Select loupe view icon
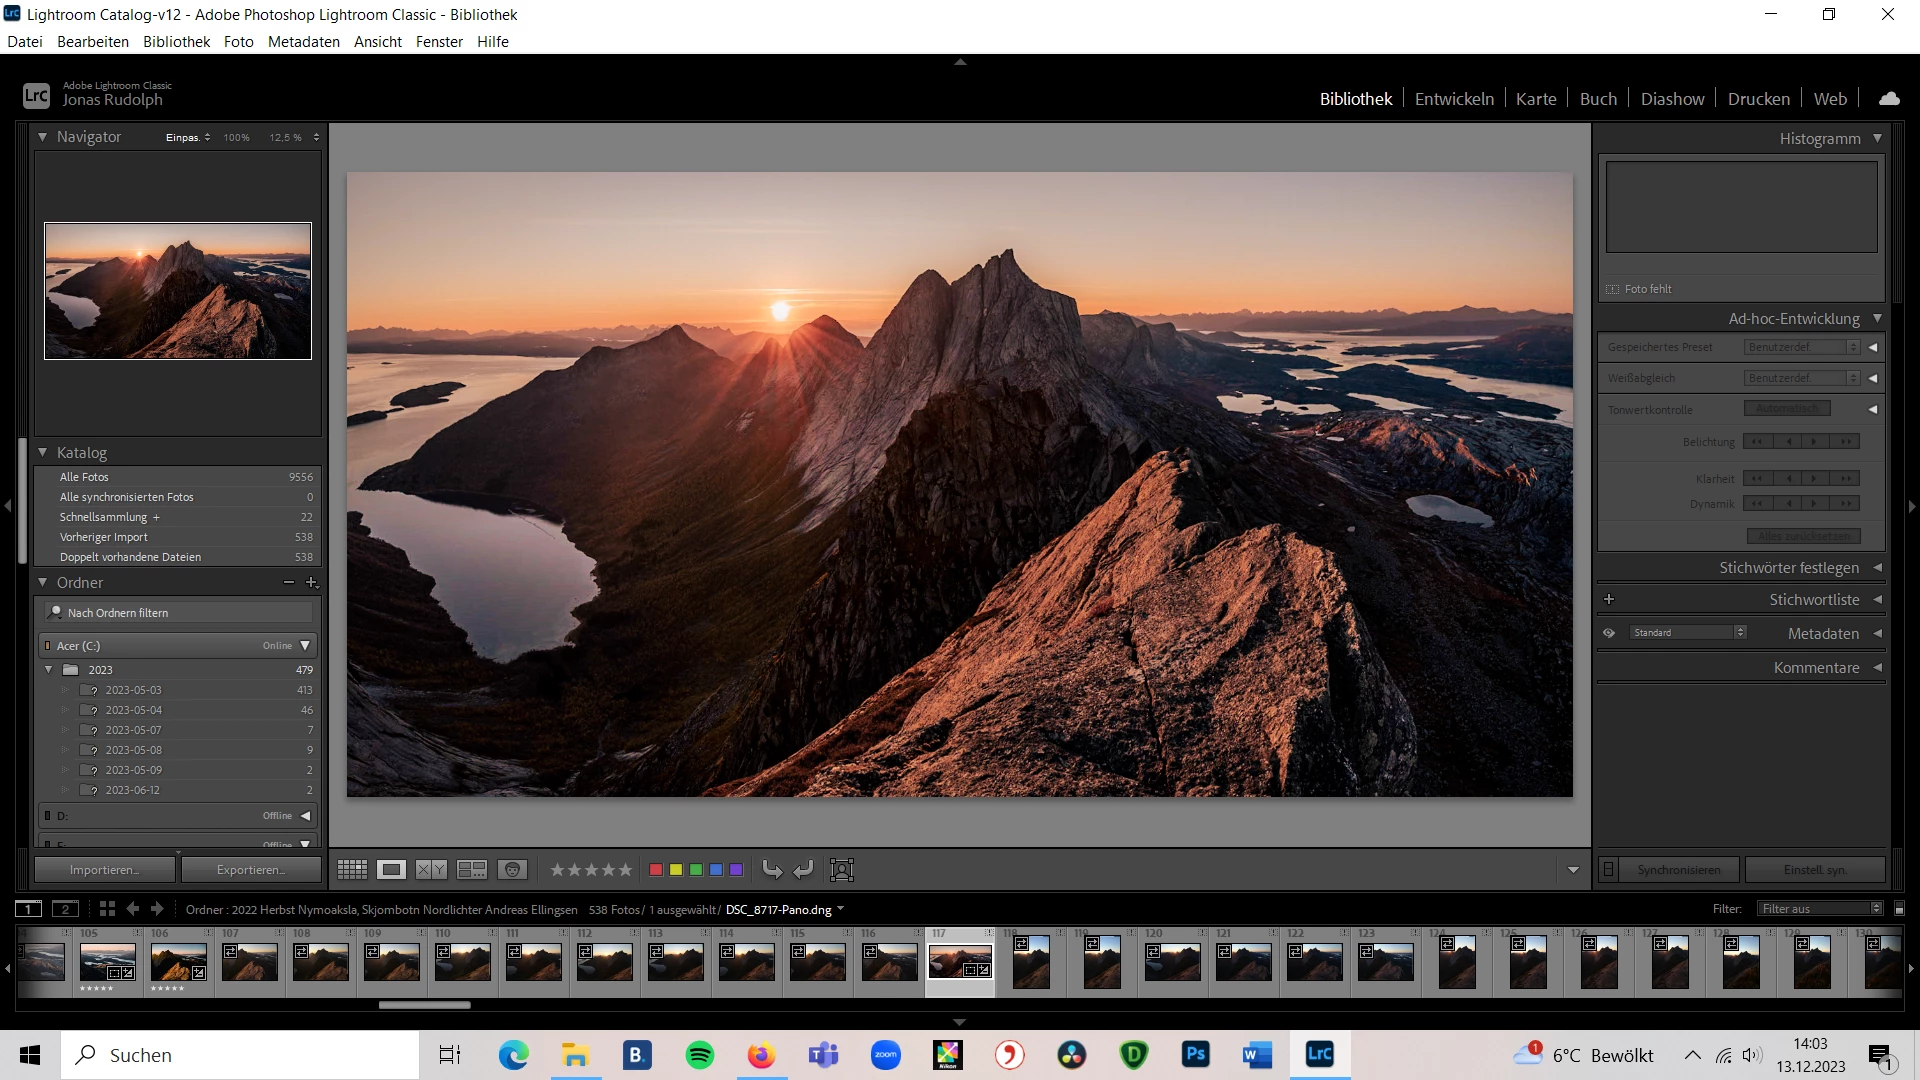This screenshot has width=1920, height=1080. click(x=391, y=870)
